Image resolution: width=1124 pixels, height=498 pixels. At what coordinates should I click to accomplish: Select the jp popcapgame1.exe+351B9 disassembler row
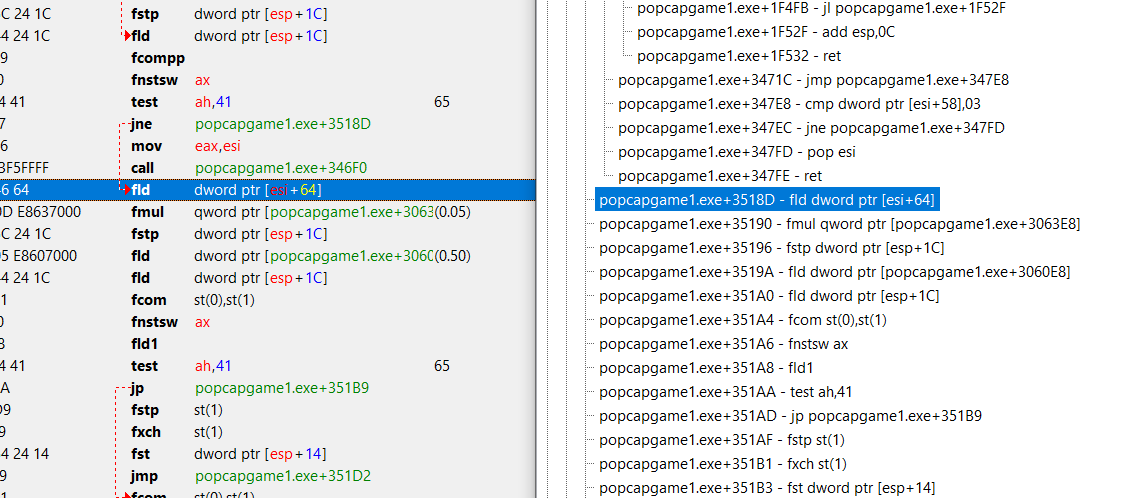coord(267,388)
